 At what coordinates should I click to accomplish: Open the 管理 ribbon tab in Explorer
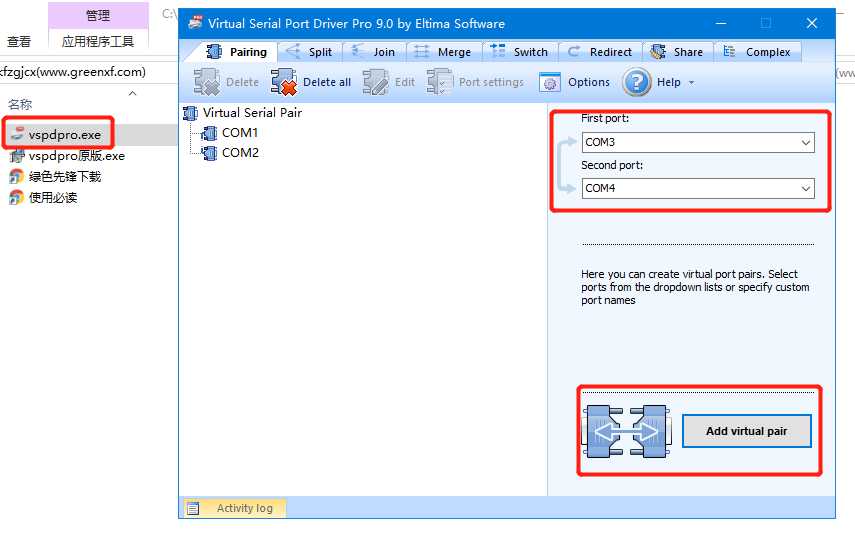[x=98, y=15]
